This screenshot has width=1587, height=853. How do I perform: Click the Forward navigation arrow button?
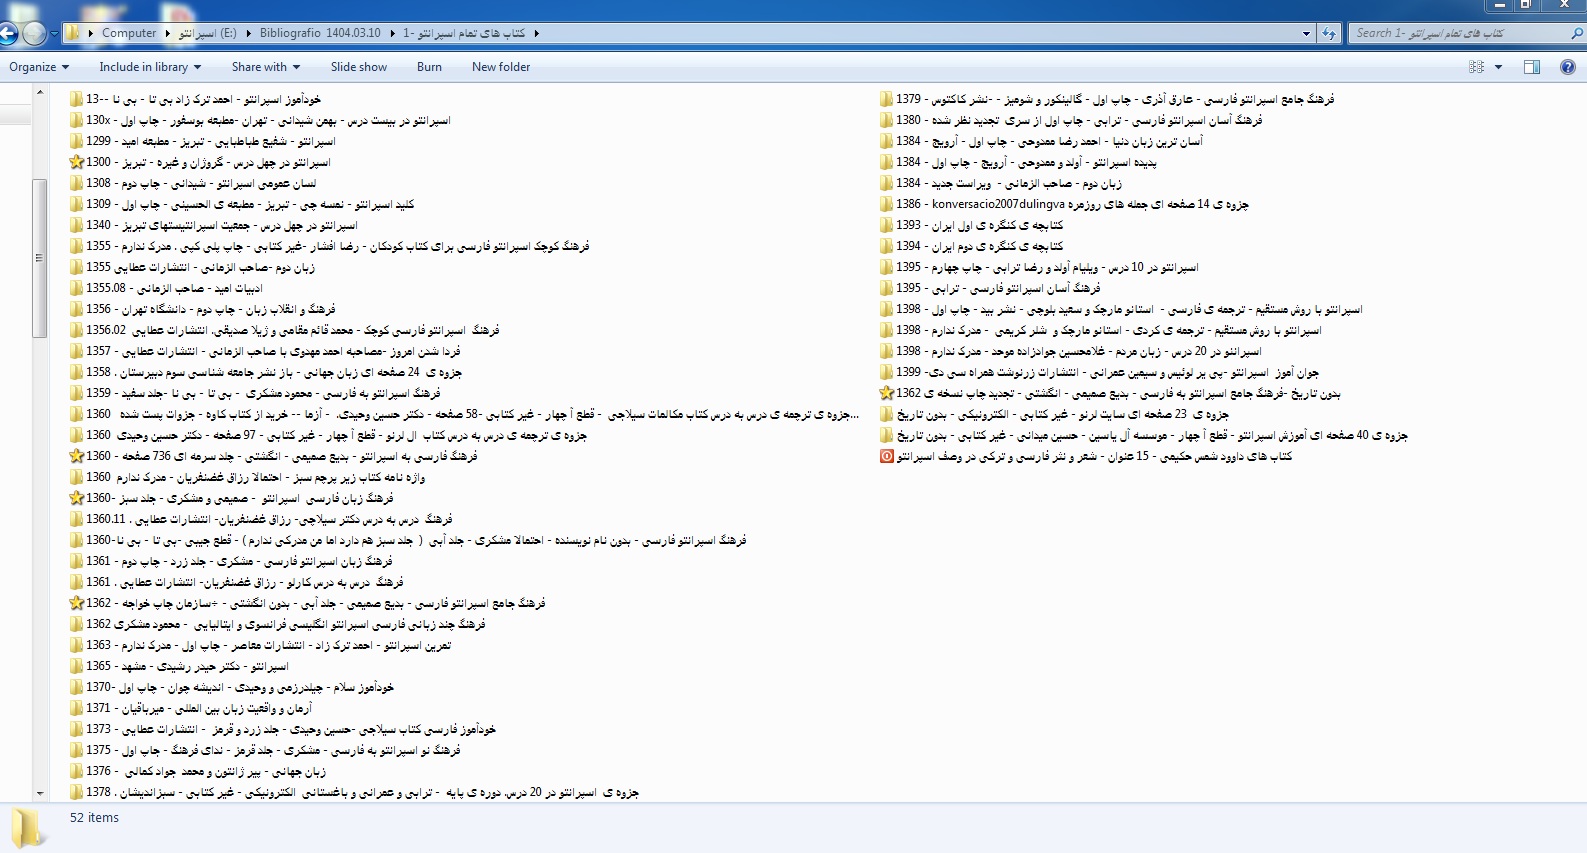(34, 33)
